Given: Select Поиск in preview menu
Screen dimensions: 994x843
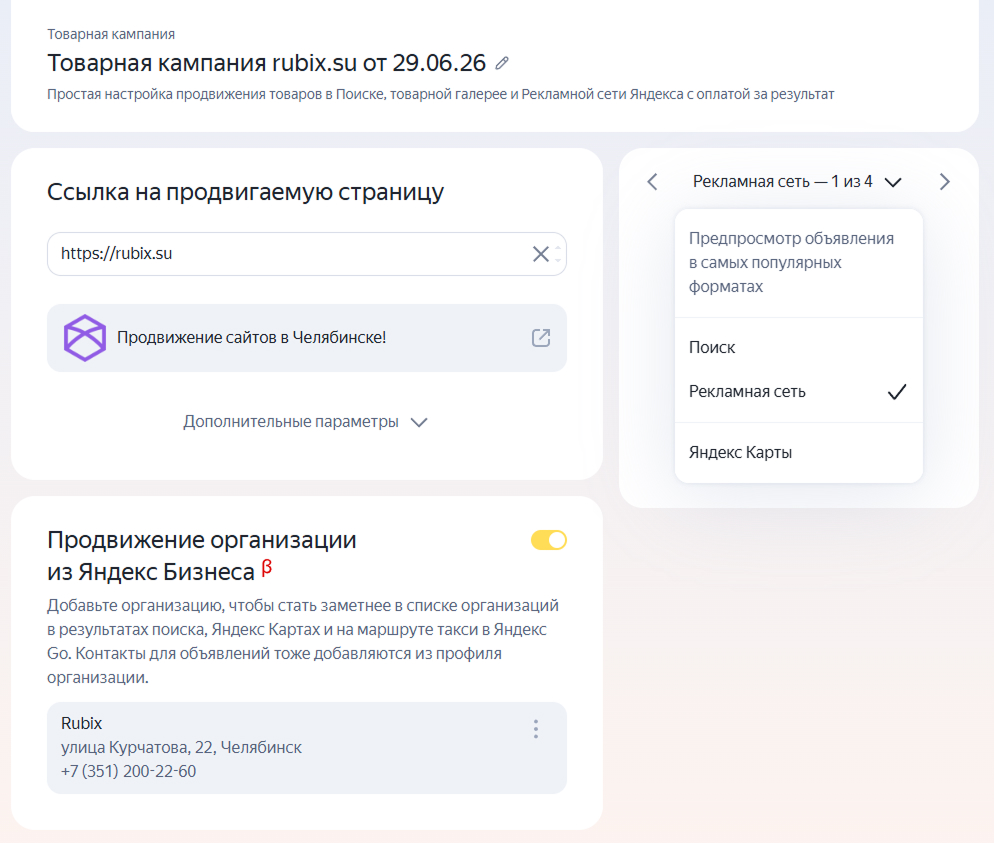Looking at the screenshot, I should tap(799, 347).
